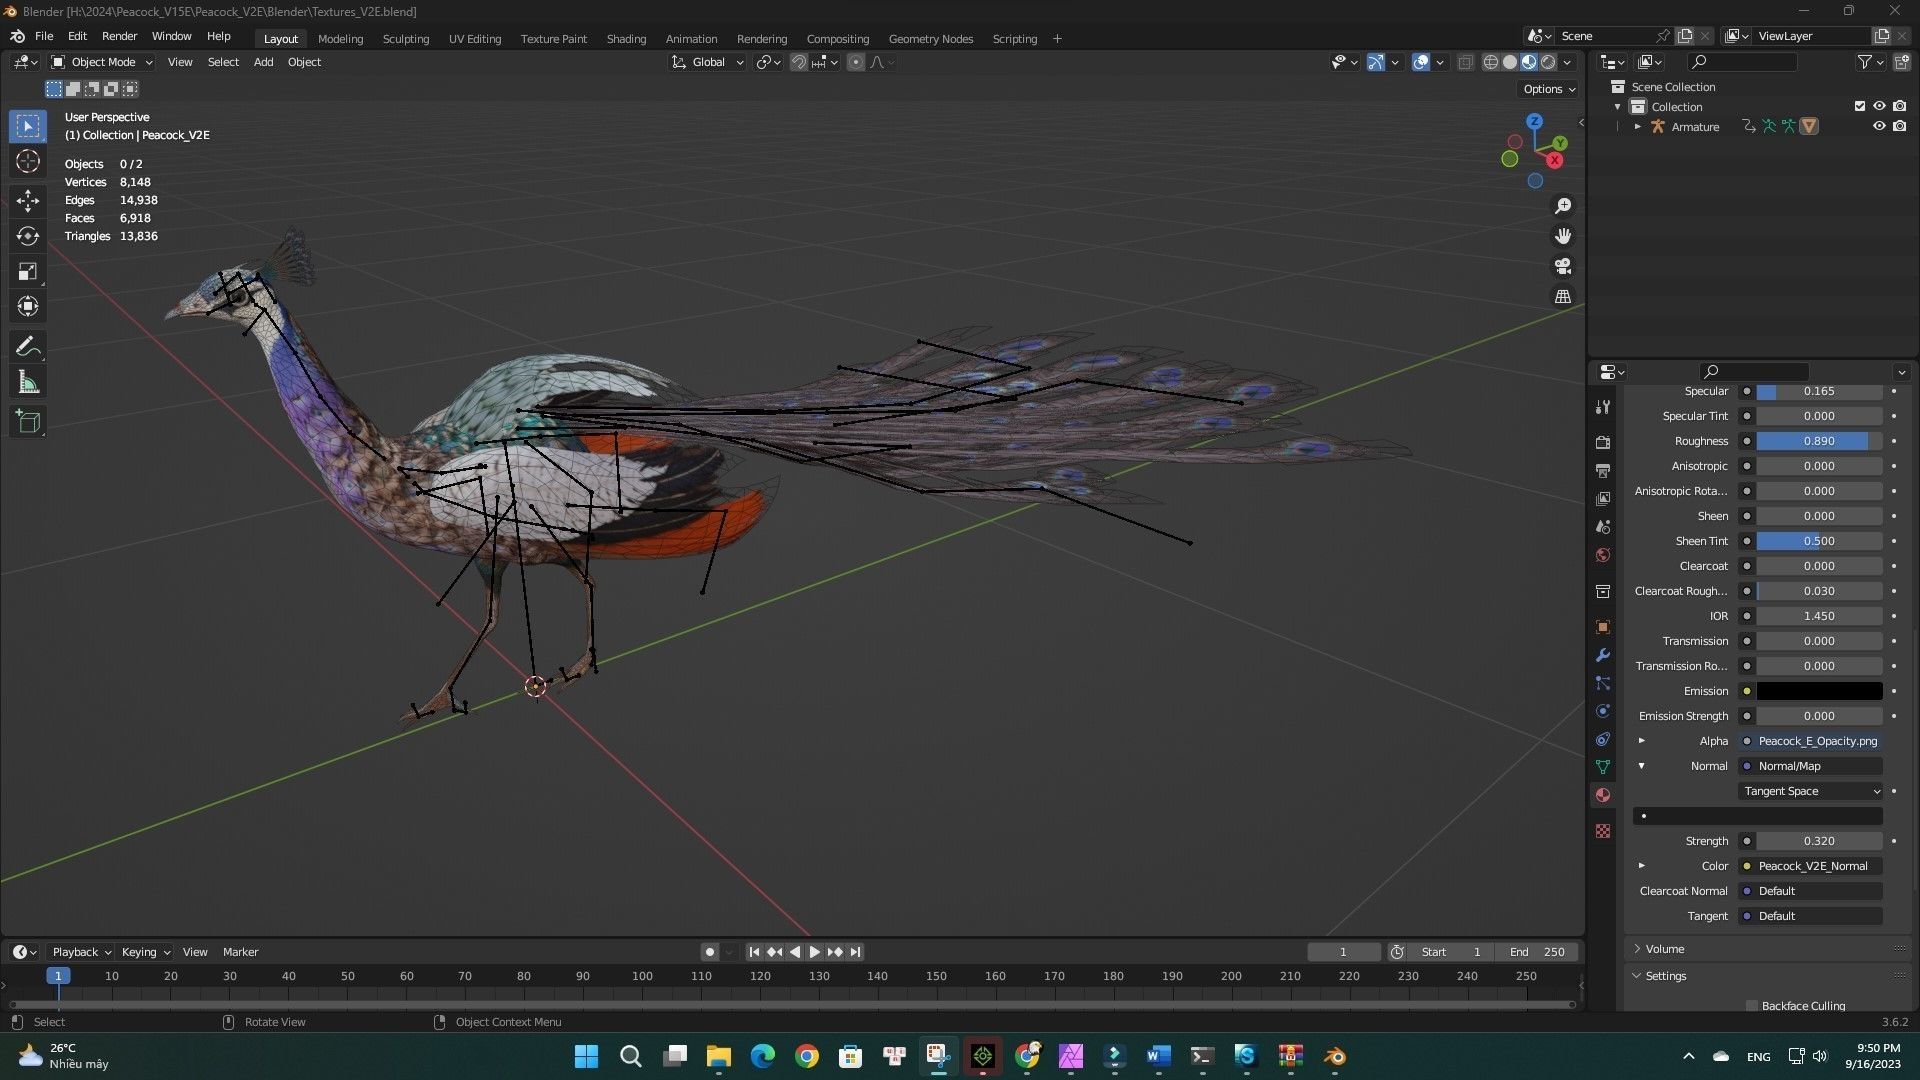Viewport: 1920px width, 1080px height.
Task: Toggle snapping magnet in header
Action: click(798, 62)
